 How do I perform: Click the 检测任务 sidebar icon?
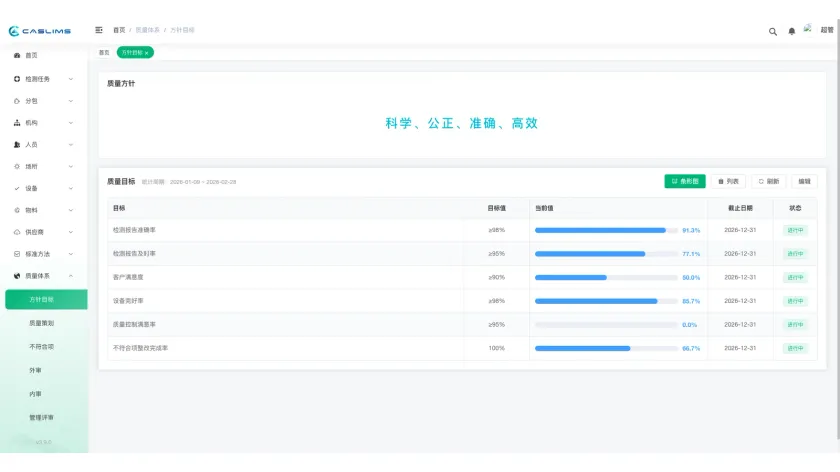point(17,79)
